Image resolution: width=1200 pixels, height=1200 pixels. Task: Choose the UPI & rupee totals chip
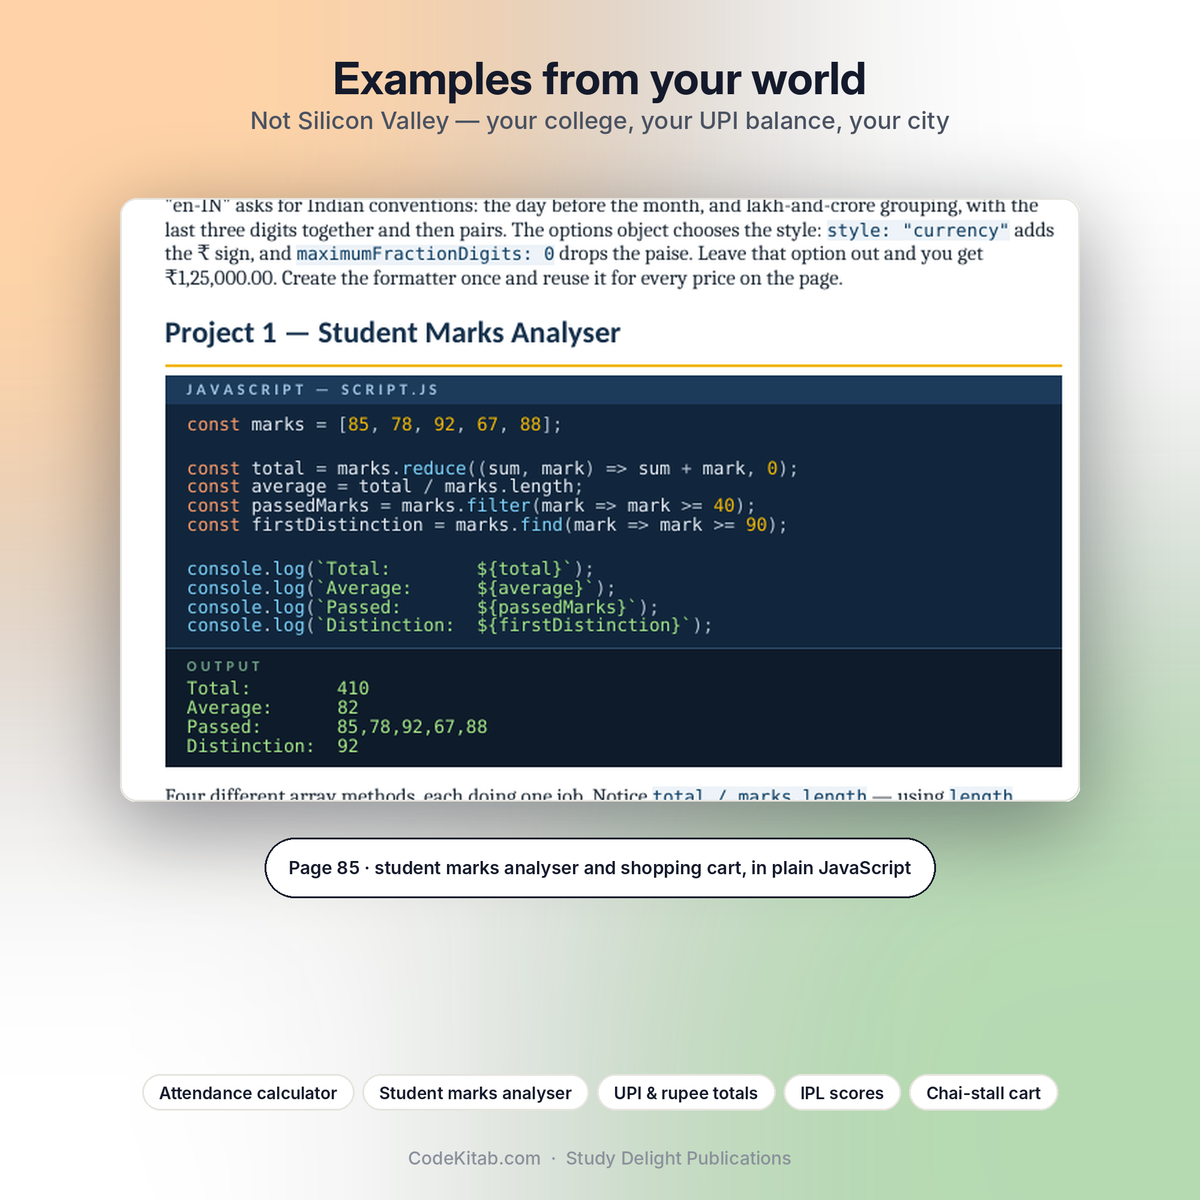(686, 1093)
